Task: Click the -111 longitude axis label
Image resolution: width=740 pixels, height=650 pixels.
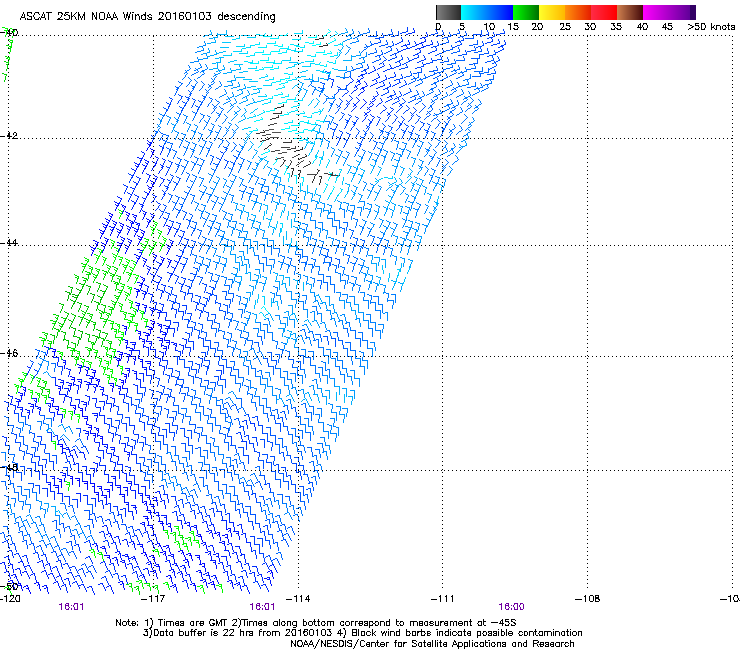Action: click(x=443, y=599)
